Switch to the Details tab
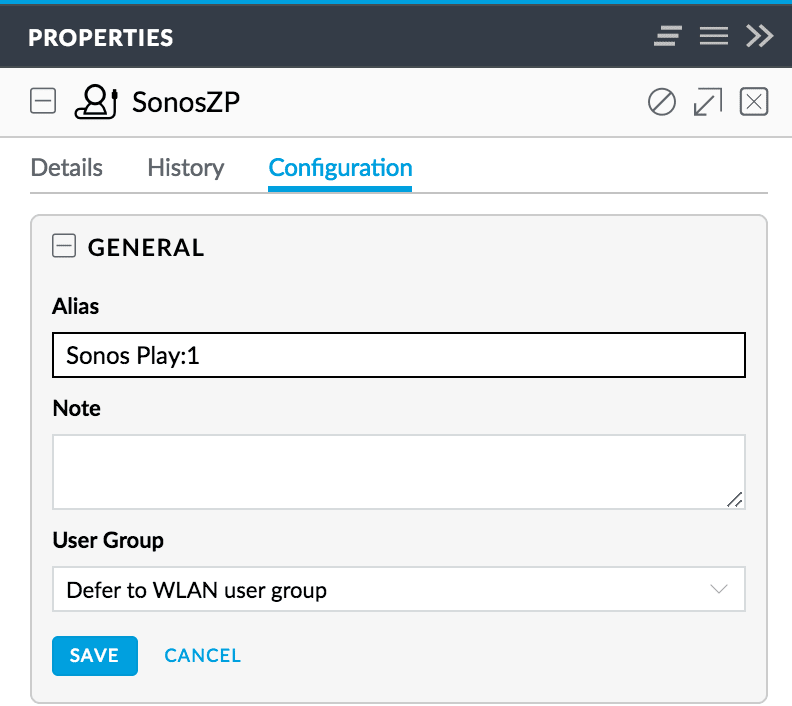 [x=67, y=168]
